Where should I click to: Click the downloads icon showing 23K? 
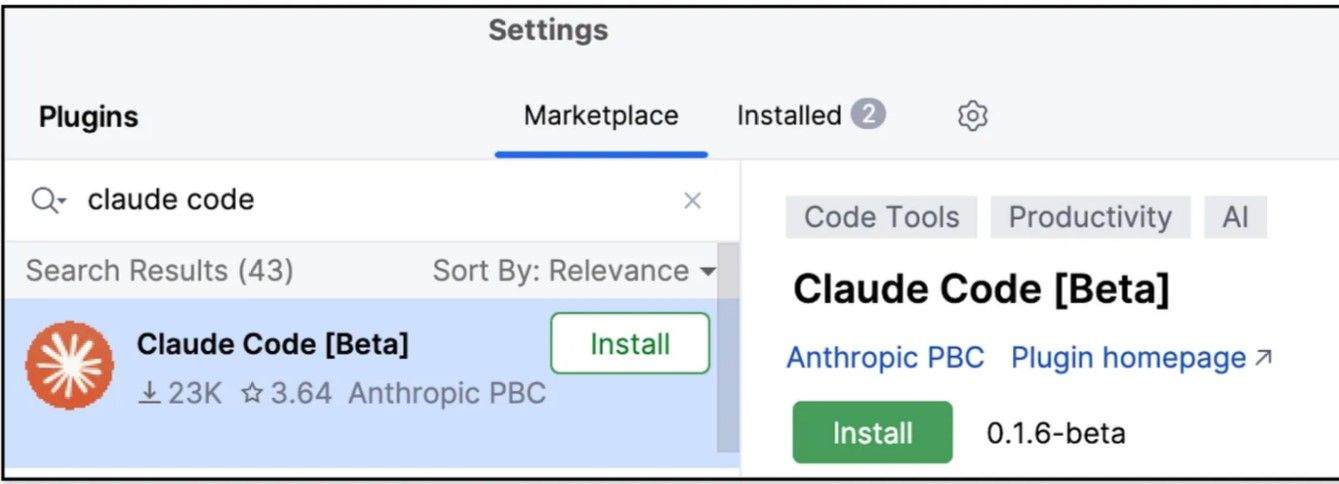(x=149, y=394)
